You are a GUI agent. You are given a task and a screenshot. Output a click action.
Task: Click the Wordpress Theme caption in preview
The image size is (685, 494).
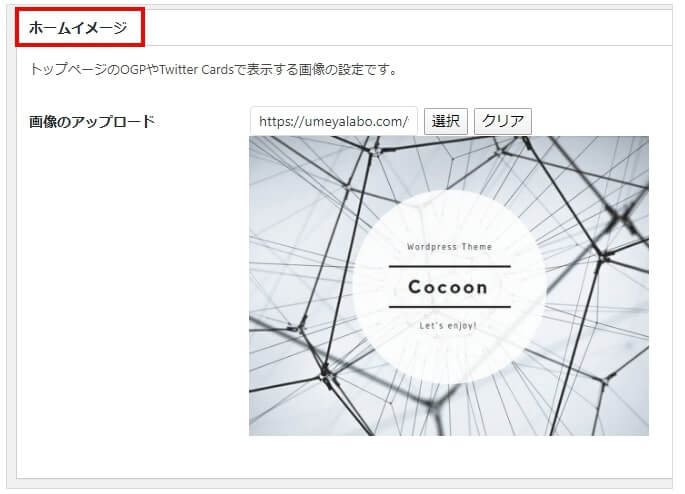[x=450, y=247]
